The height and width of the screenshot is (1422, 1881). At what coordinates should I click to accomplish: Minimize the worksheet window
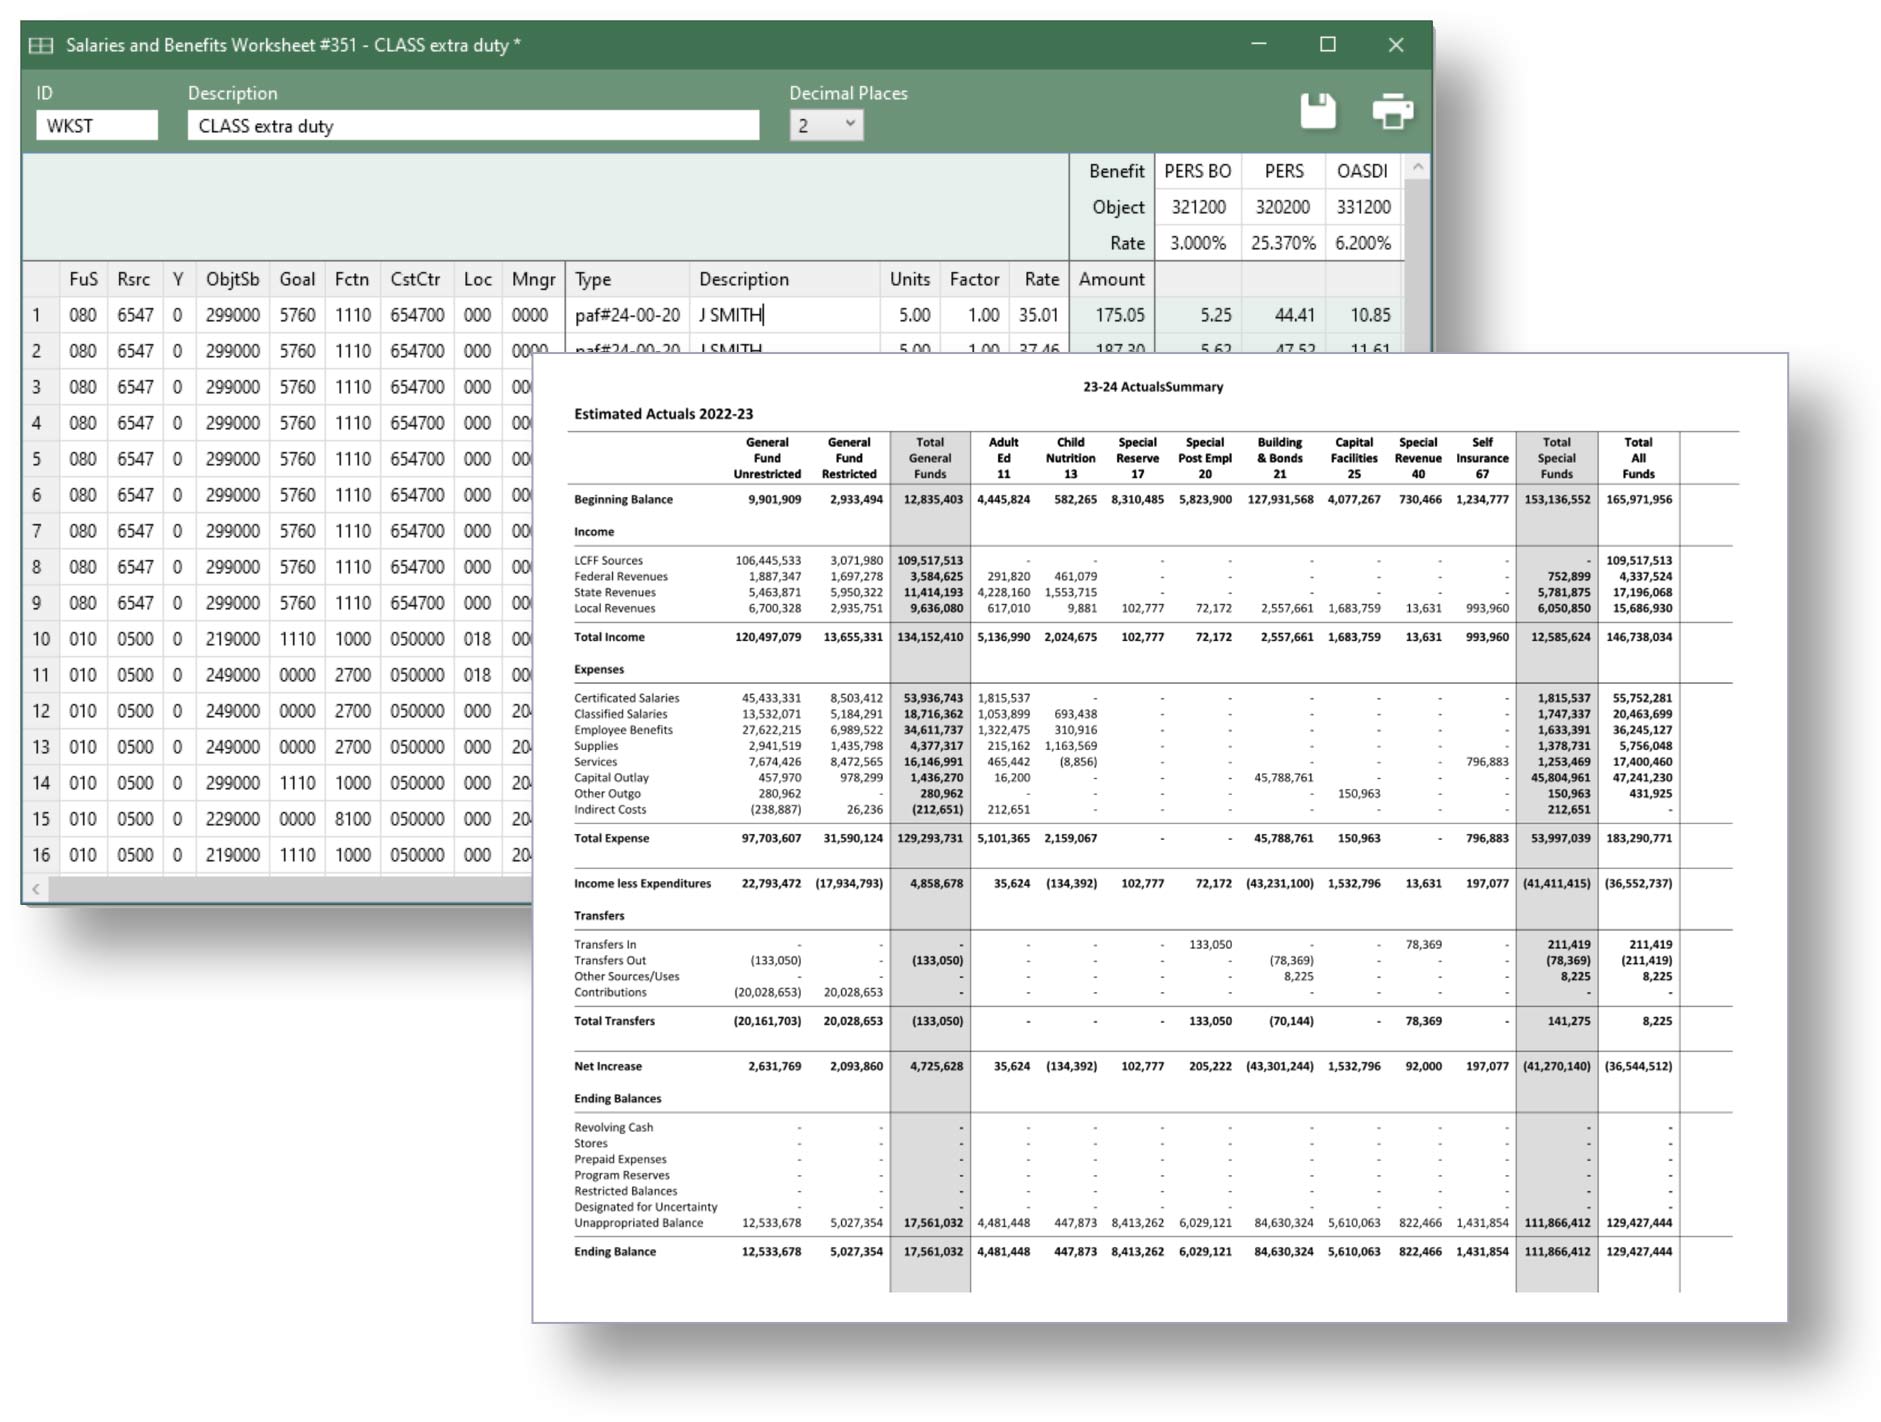[x=1259, y=45]
